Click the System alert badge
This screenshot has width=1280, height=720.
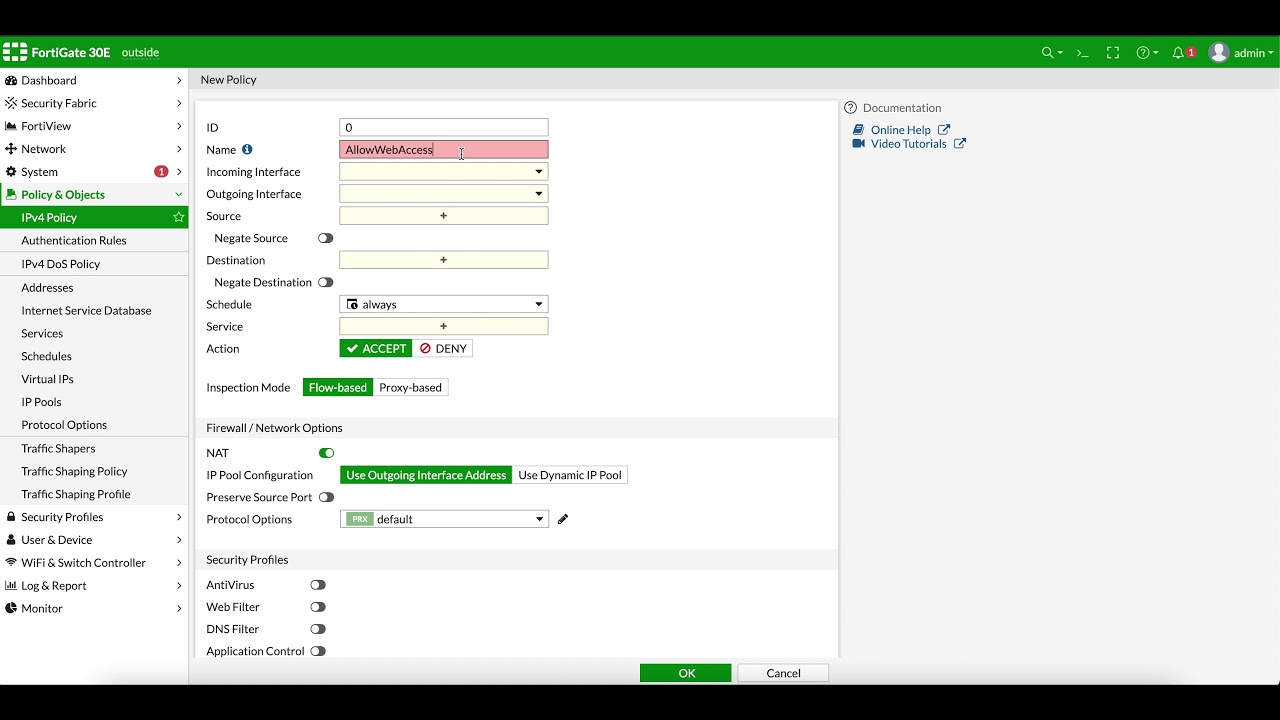(161, 172)
